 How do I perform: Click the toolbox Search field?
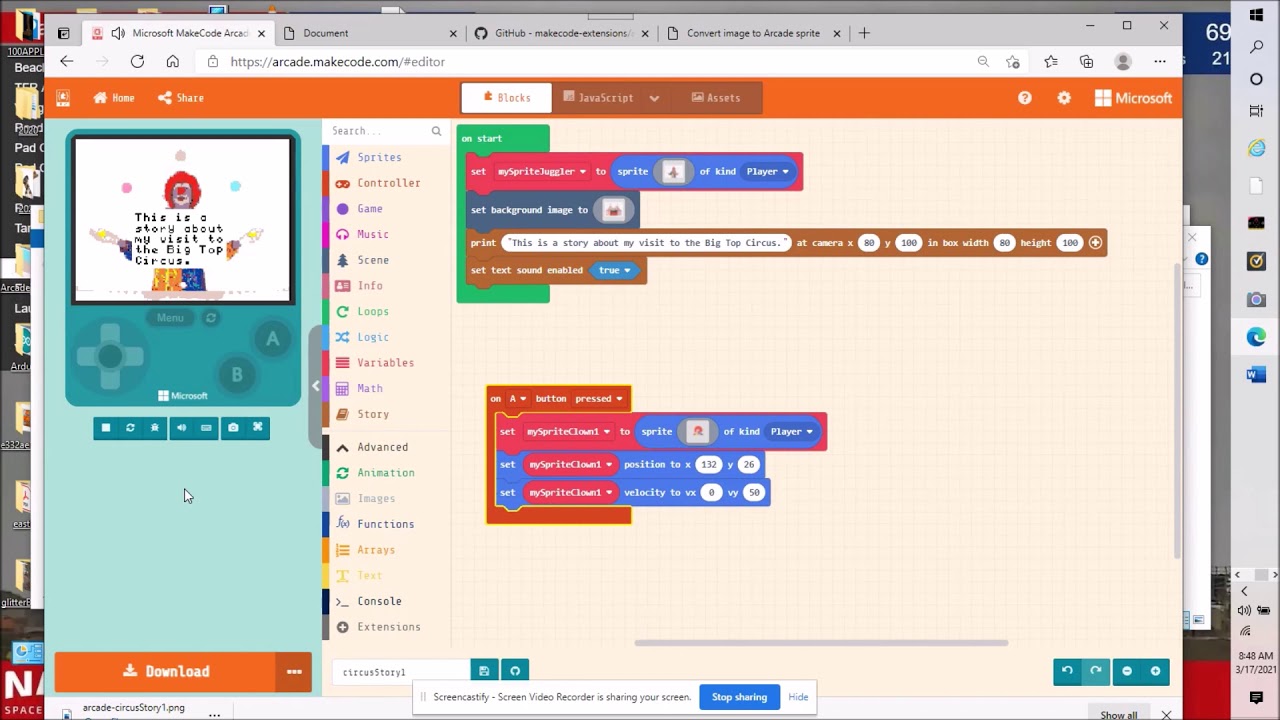[386, 131]
